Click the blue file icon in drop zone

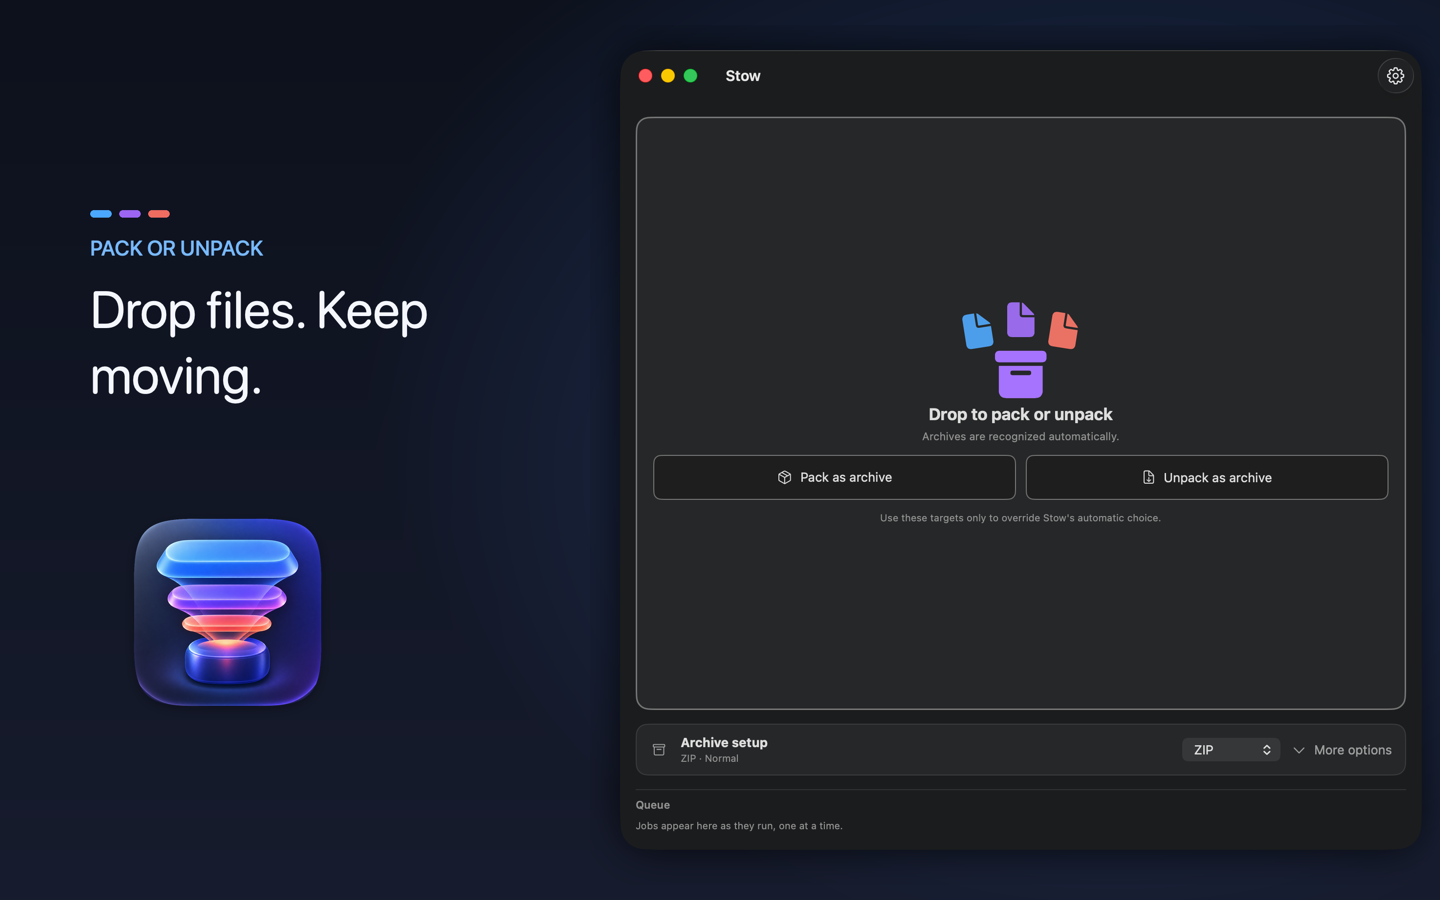point(977,330)
